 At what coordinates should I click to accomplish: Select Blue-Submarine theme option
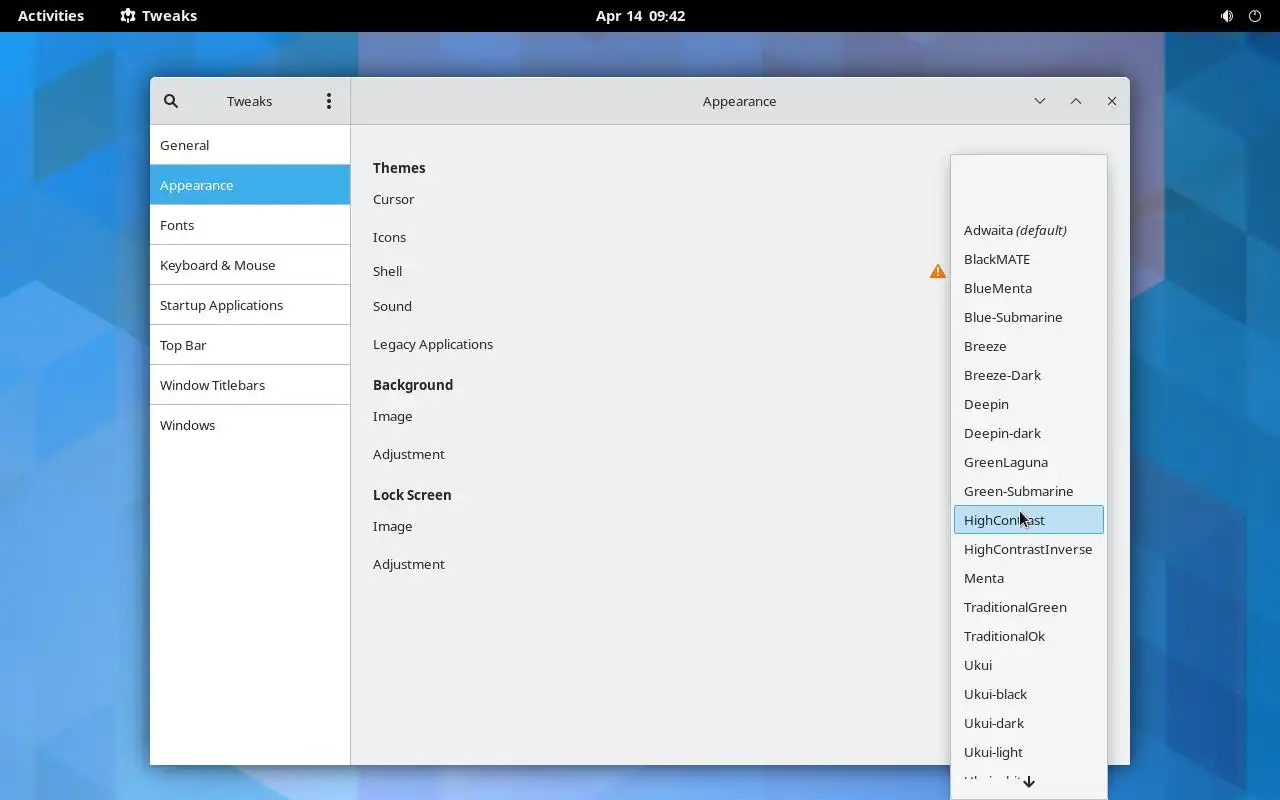(x=1029, y=317)
